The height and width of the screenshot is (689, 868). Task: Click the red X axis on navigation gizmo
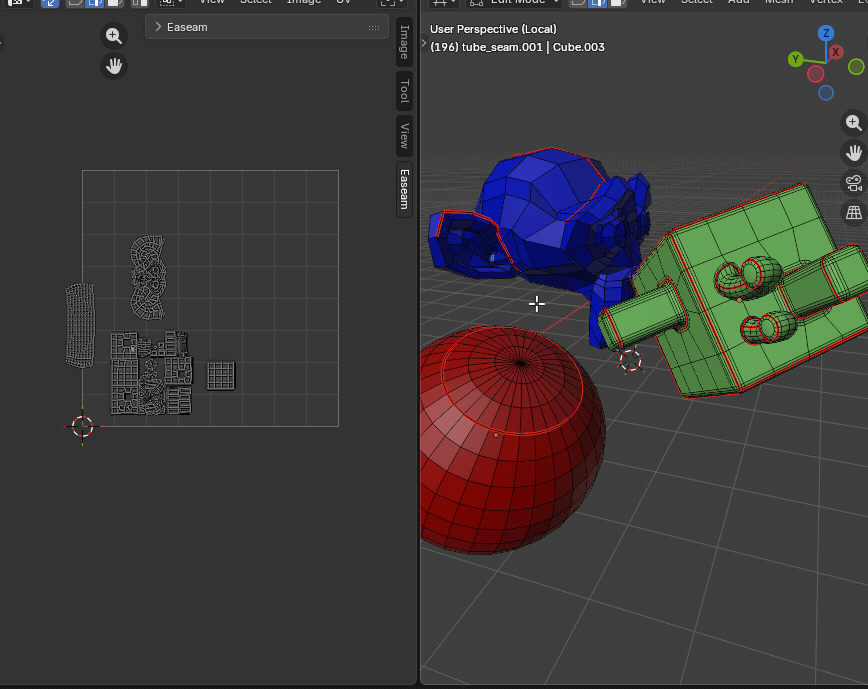(x=836, y=52)
